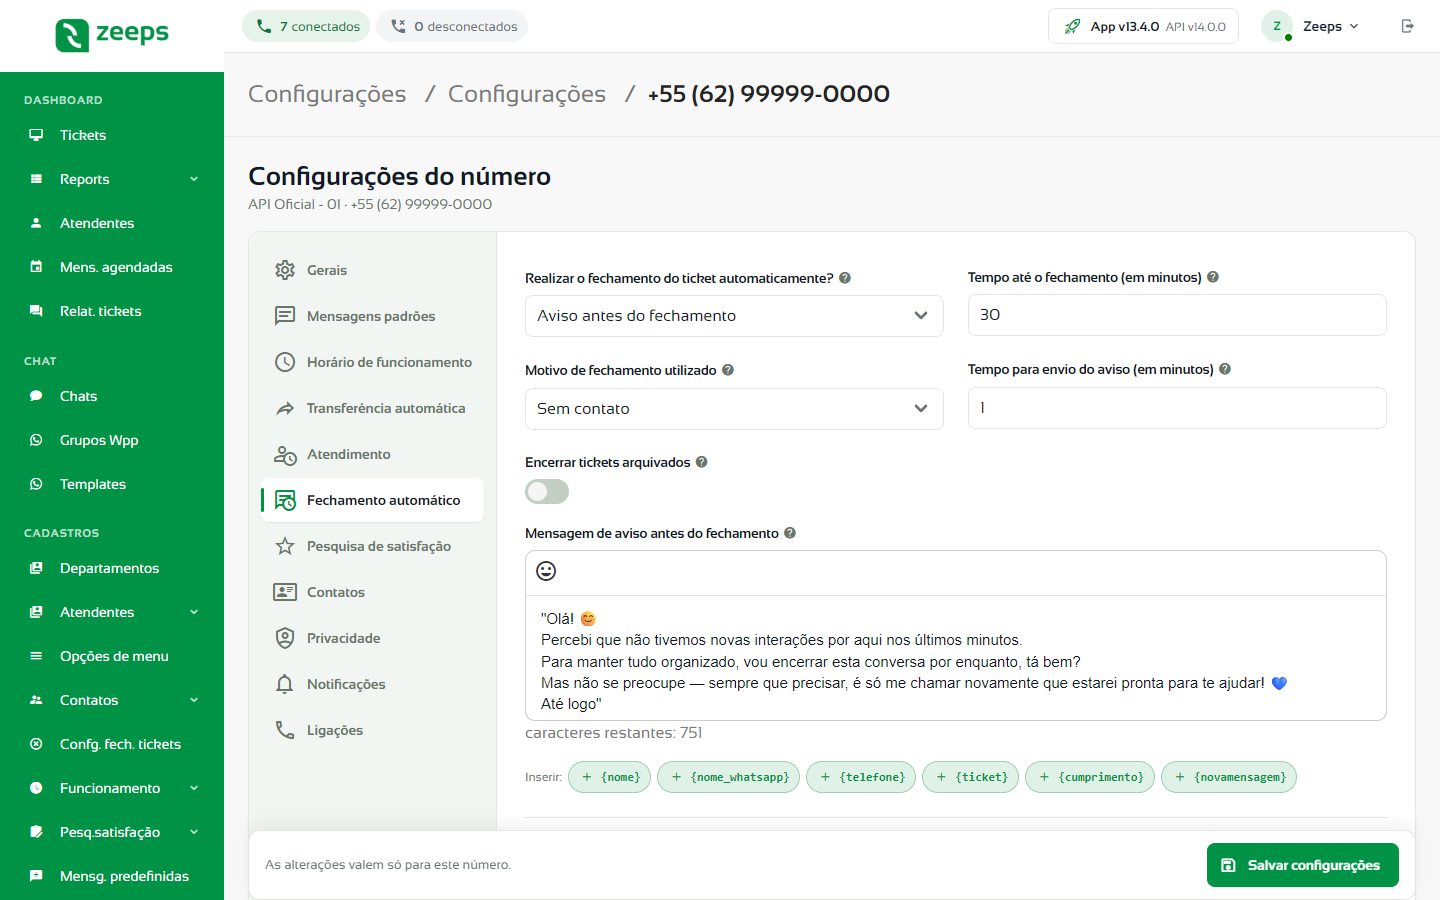Viewport: 1440px width, 900px height.
Task: Click help icon next to Motivo de fechamento utilizado
Action: 728,370
